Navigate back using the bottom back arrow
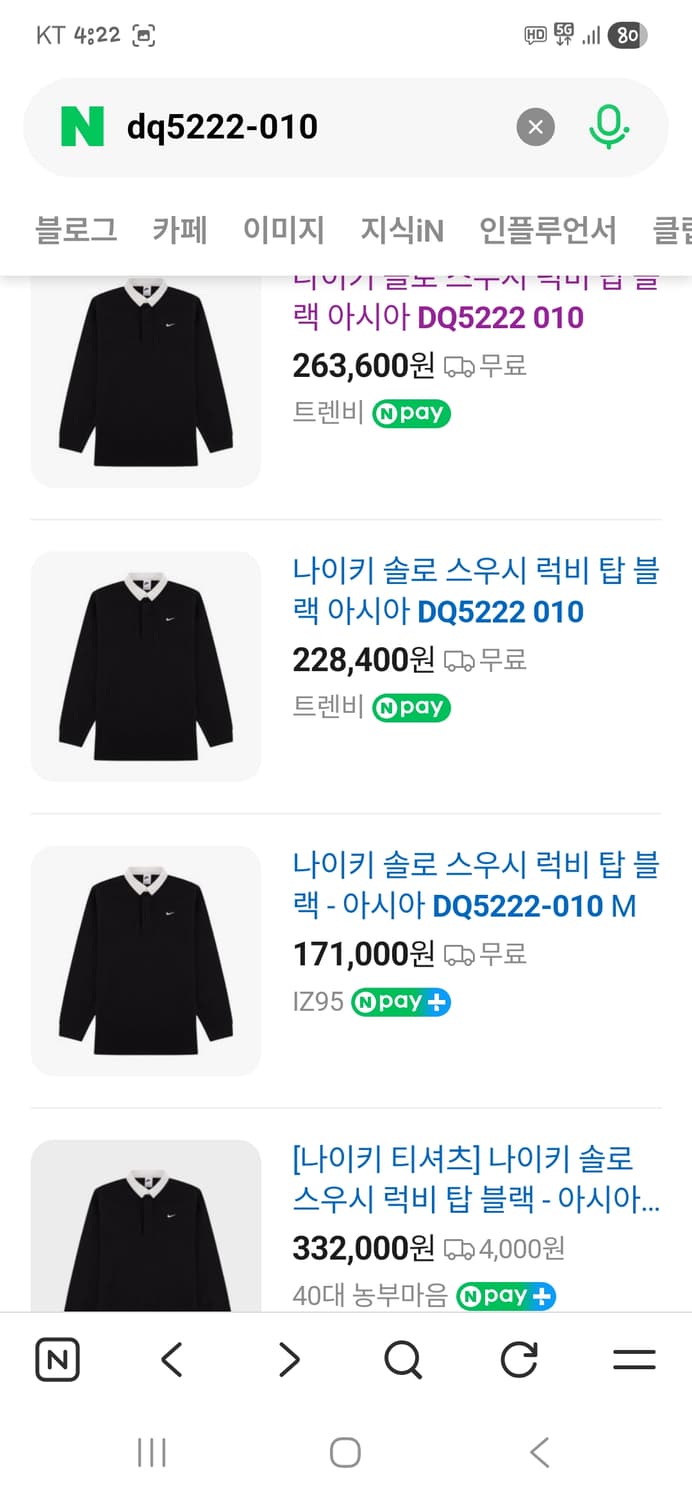Image resolution: width=692 pixels, height=1500 pixels. (x=172, y=1359)
